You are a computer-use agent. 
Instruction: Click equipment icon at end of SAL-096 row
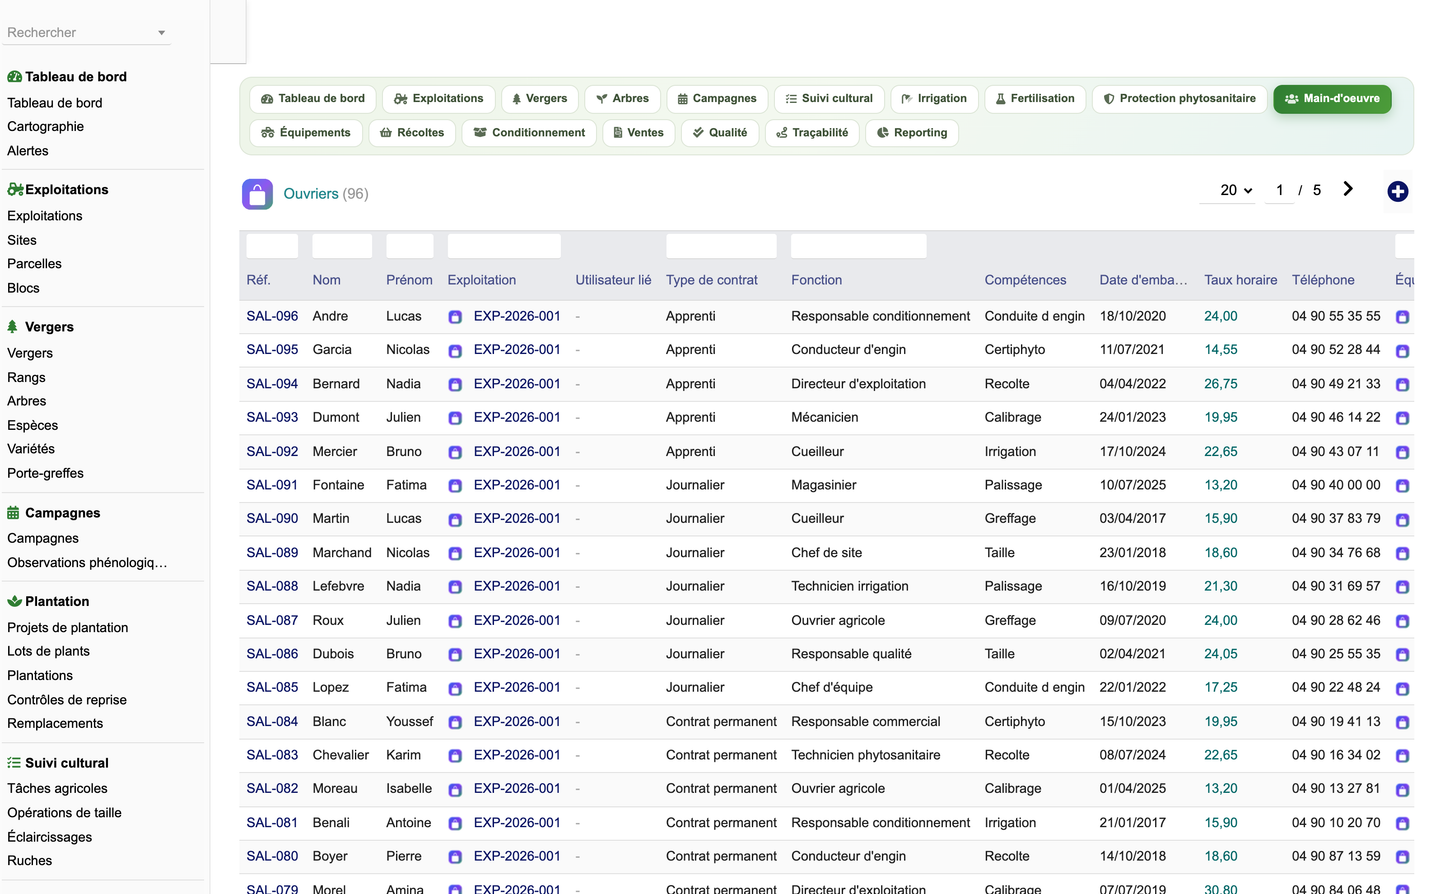click(x=1402, y=317)
